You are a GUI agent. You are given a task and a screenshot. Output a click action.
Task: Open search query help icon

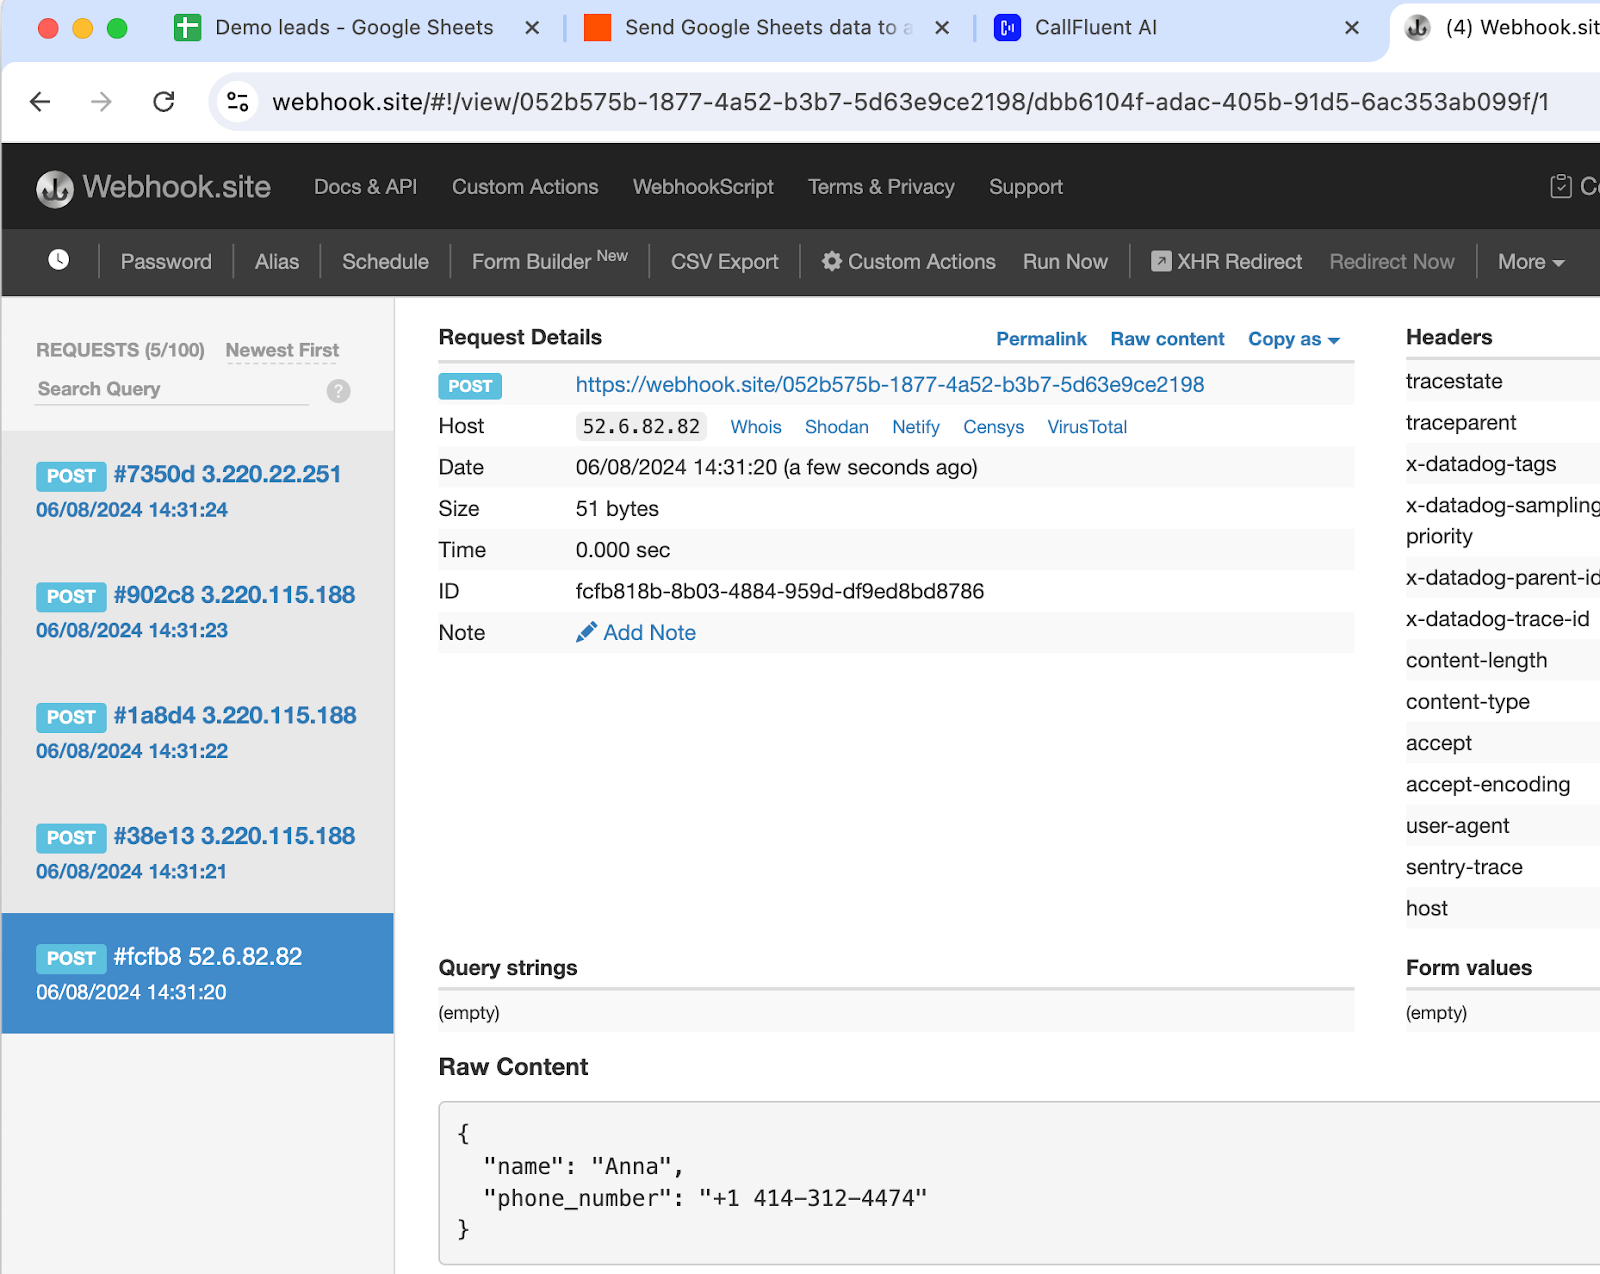339,390
